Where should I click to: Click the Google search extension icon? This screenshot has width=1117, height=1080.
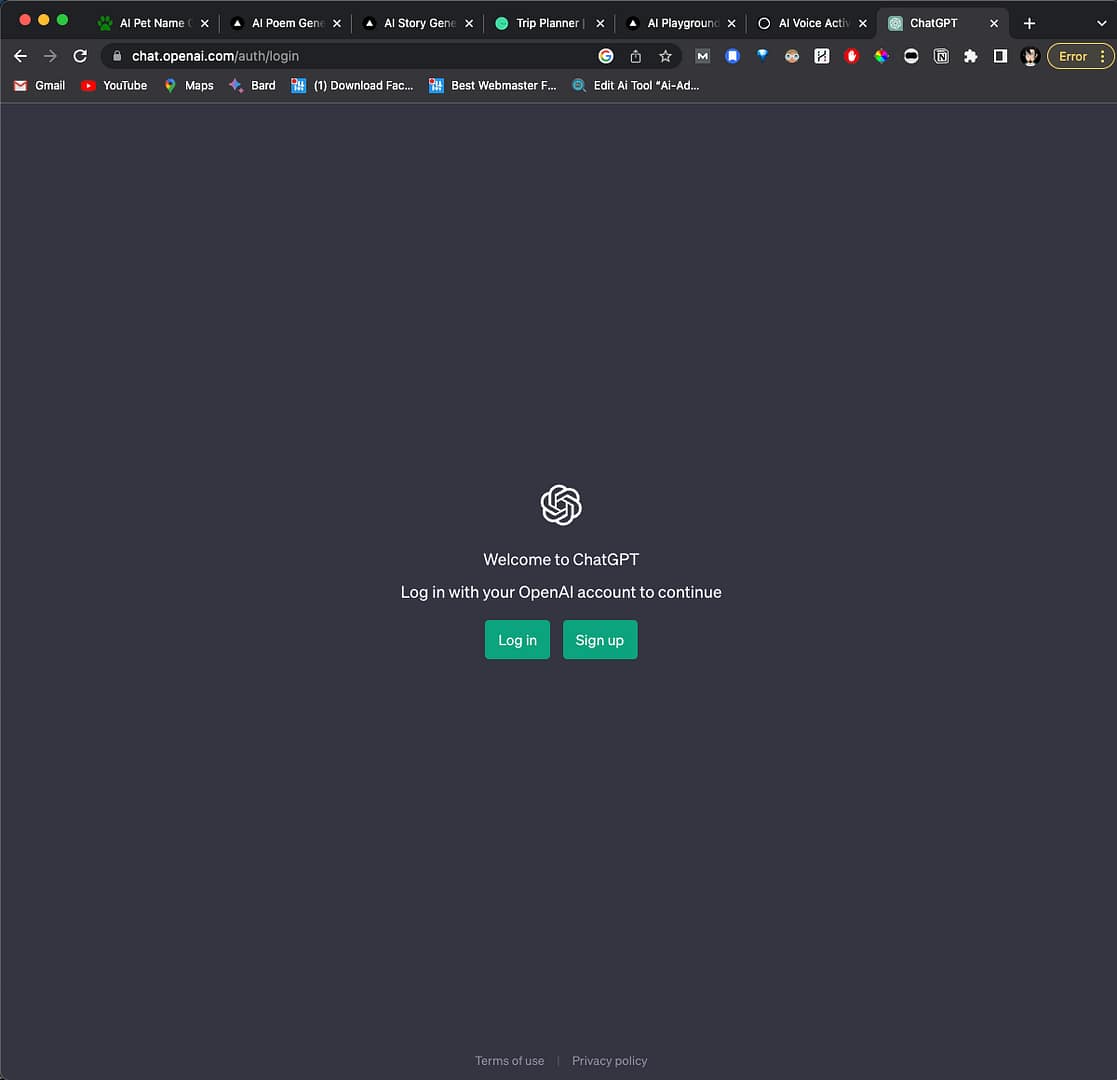(x=606, y=57)
